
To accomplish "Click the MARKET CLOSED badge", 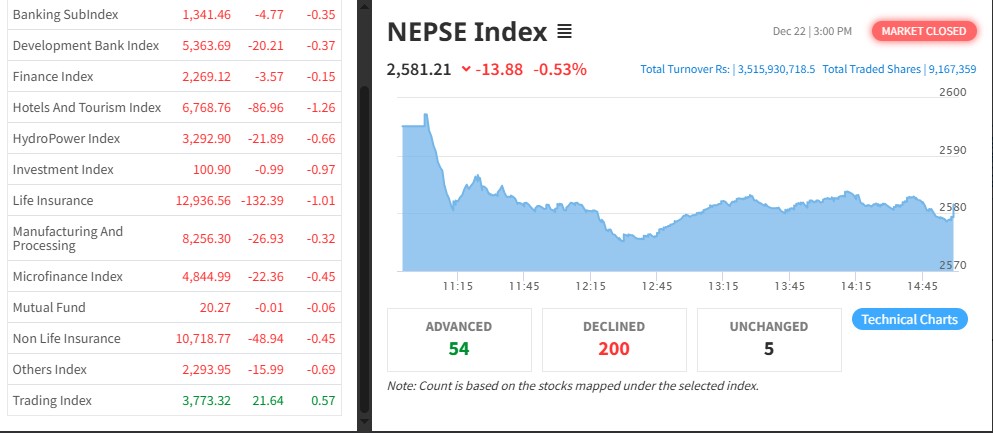I will point(924,31).
